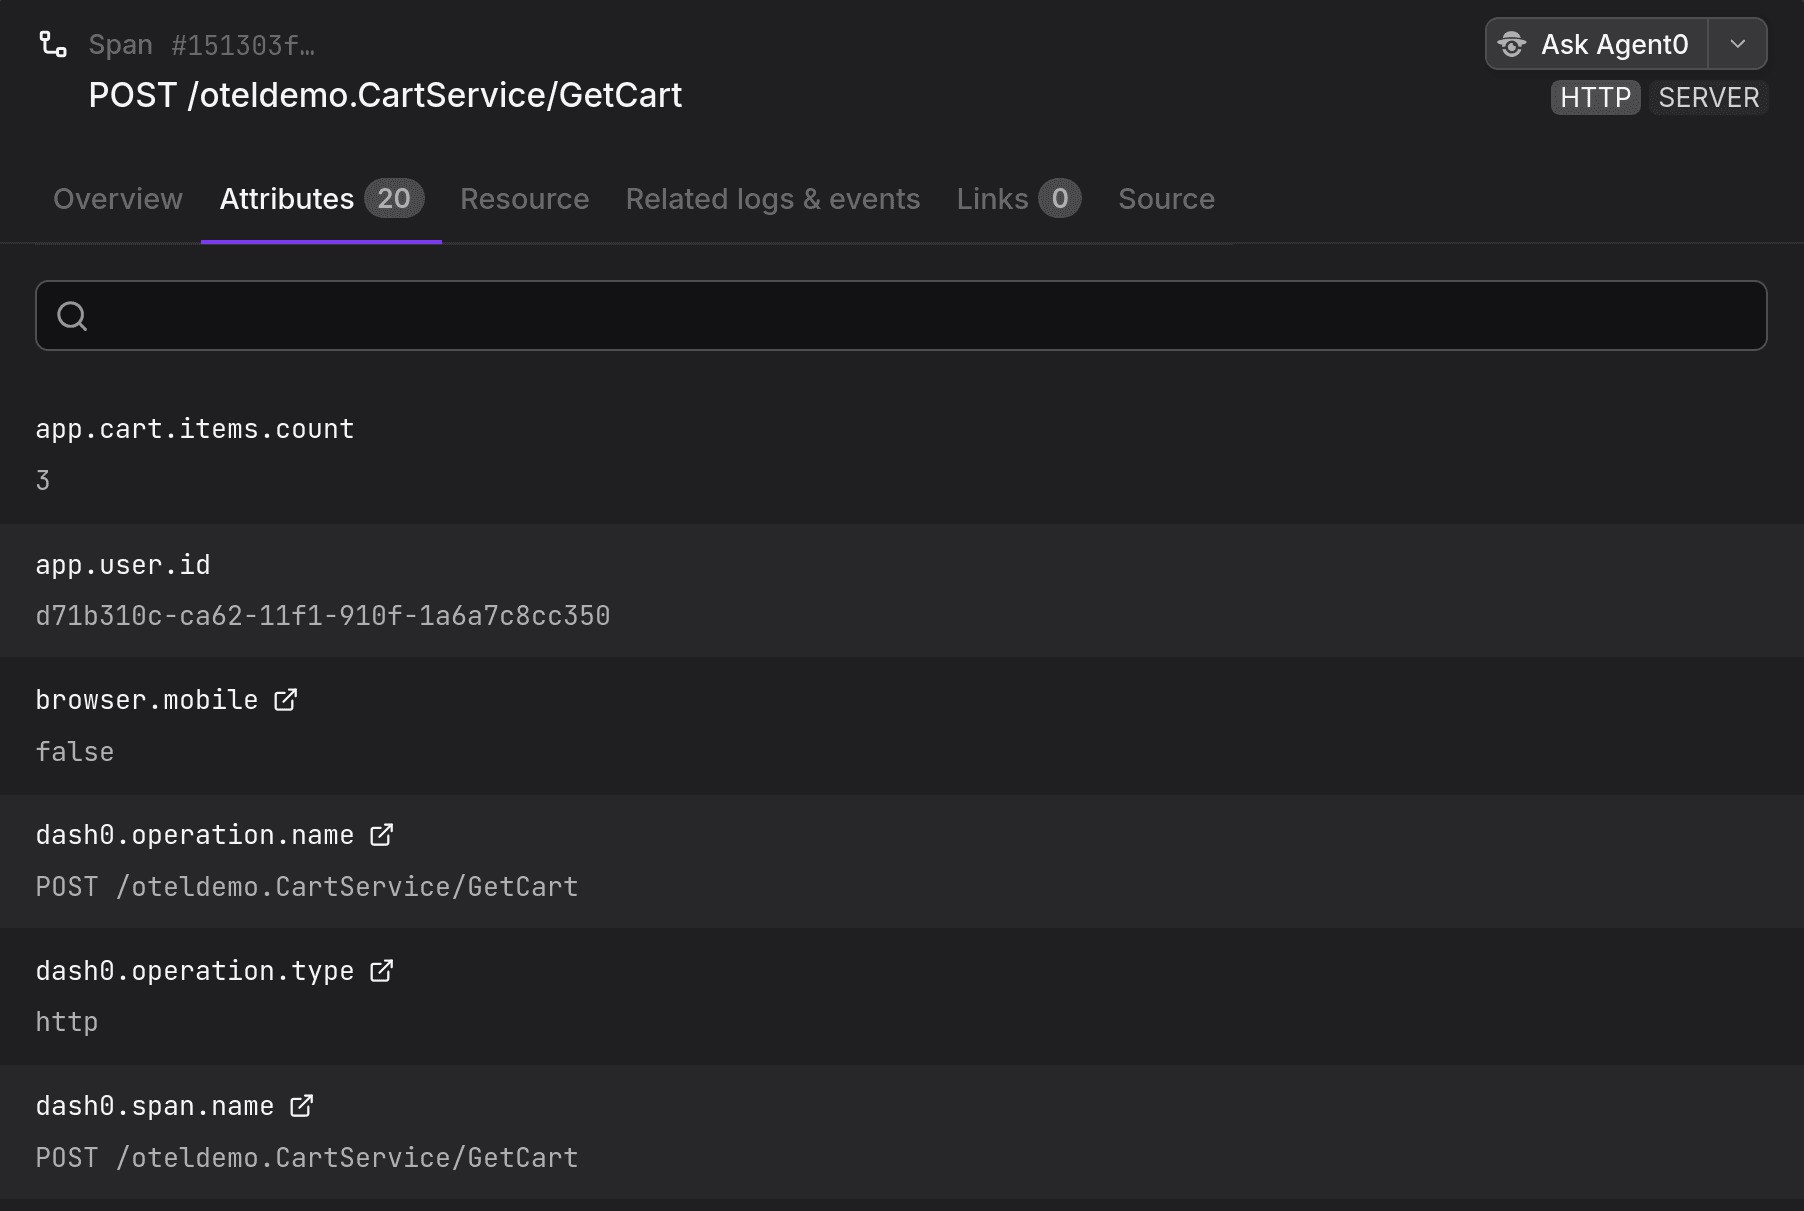The image size is (1804, 1211).
Task: Click the dash0.span.name attribute label
Action: pos(155,1106)
